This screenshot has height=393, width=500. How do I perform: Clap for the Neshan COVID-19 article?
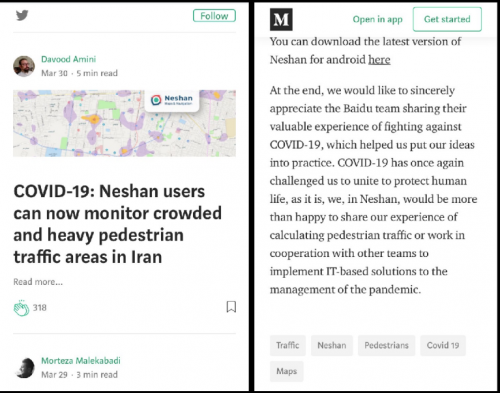tap(21, 308)
